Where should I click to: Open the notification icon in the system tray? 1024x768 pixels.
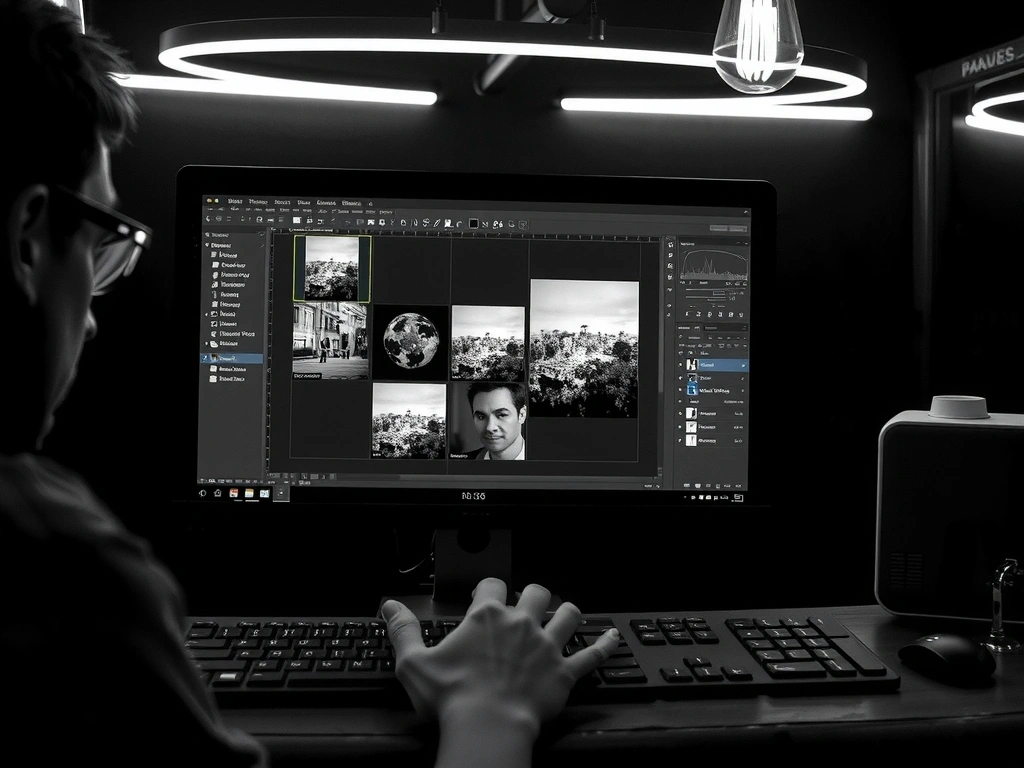(x=738, y=496)
